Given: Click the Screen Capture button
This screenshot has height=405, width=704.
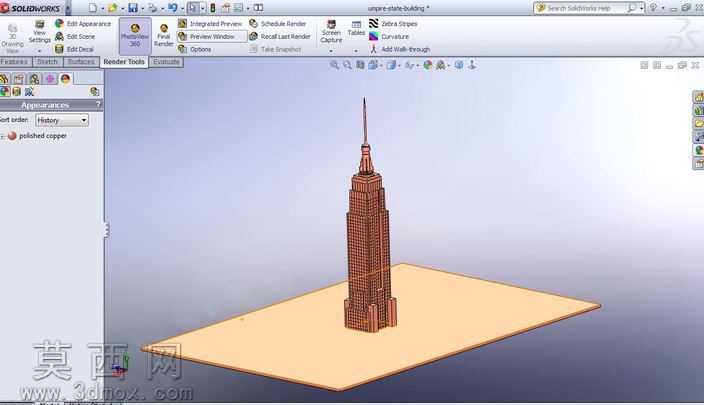Looking at the screenshot, I should coord(331,32).
